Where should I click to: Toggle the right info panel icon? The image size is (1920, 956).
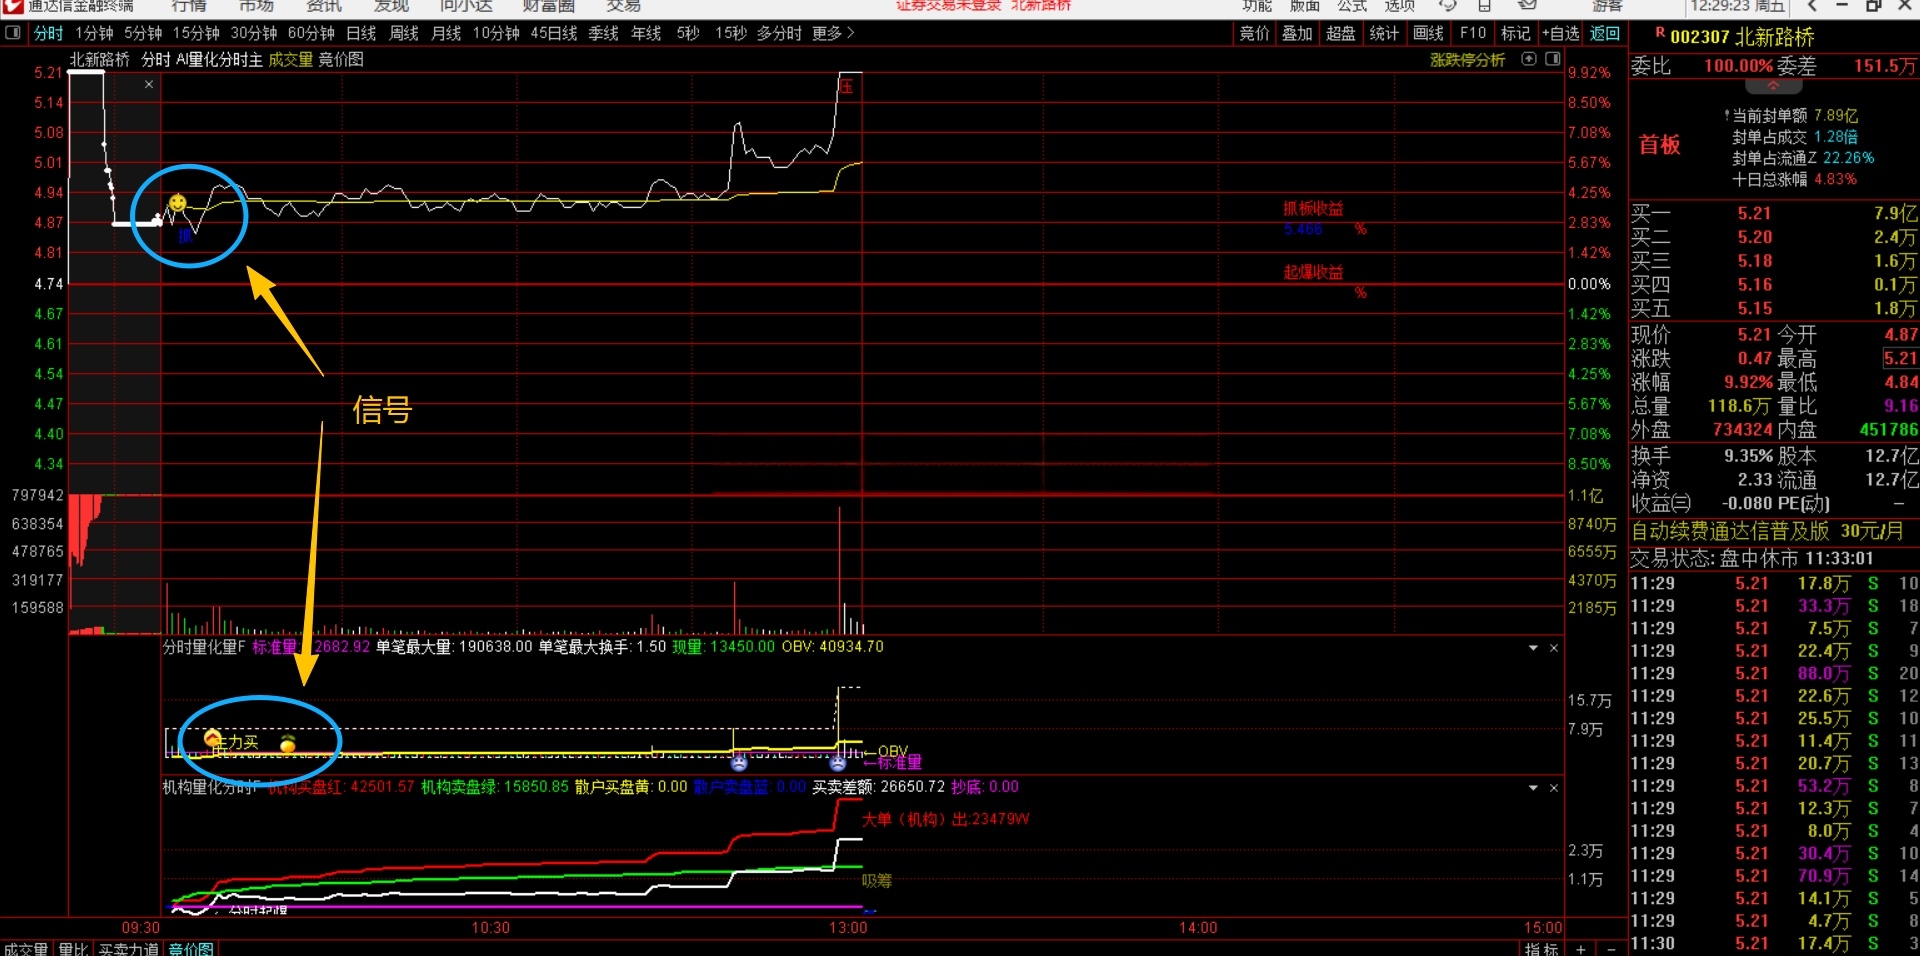click(x=1553, y=59)
